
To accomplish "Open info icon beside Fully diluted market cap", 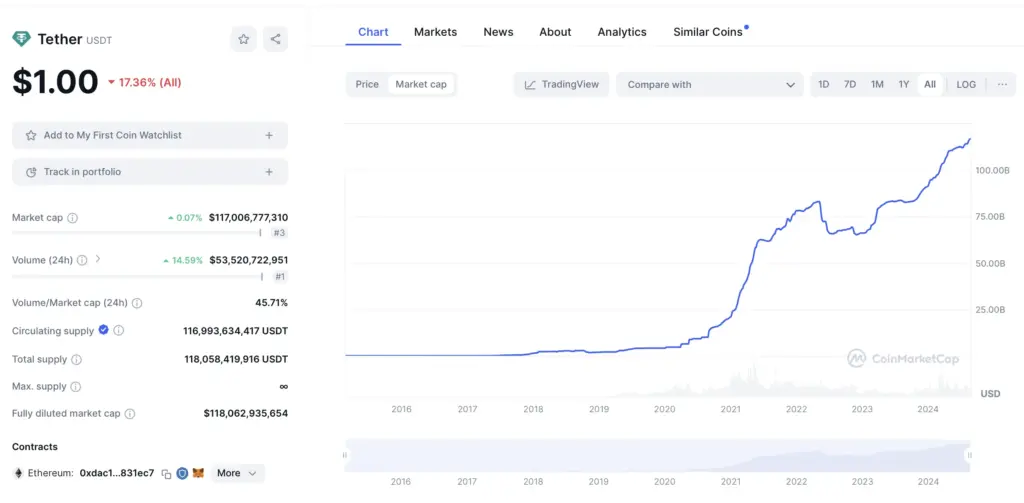I will tap(130, 414).
